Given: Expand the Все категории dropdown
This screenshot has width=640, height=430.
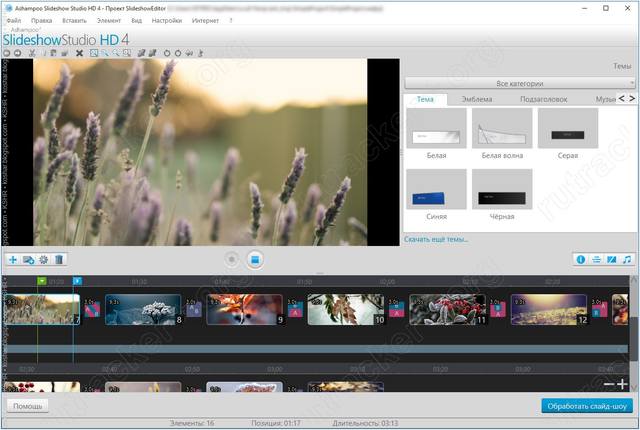Looking at the screenshot, I should (520, 83).
